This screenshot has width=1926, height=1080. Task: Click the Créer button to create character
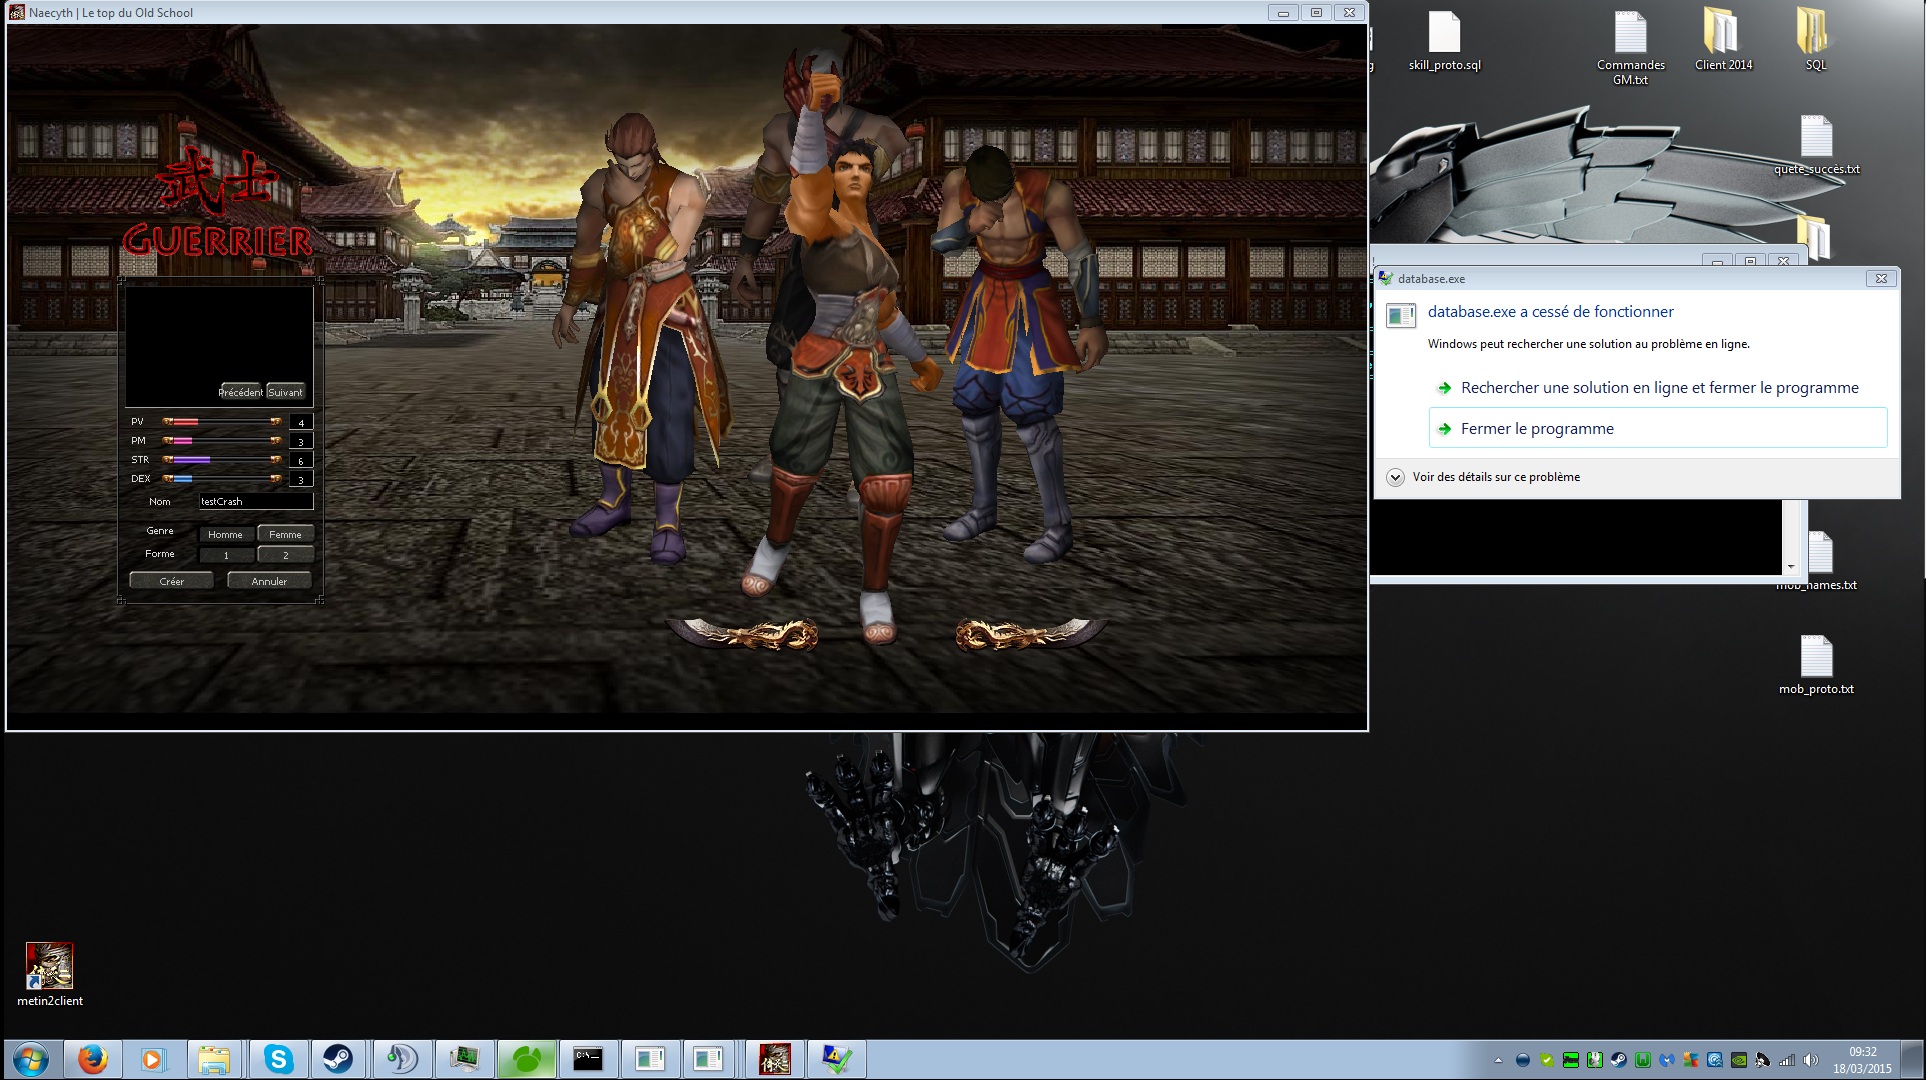171,581
